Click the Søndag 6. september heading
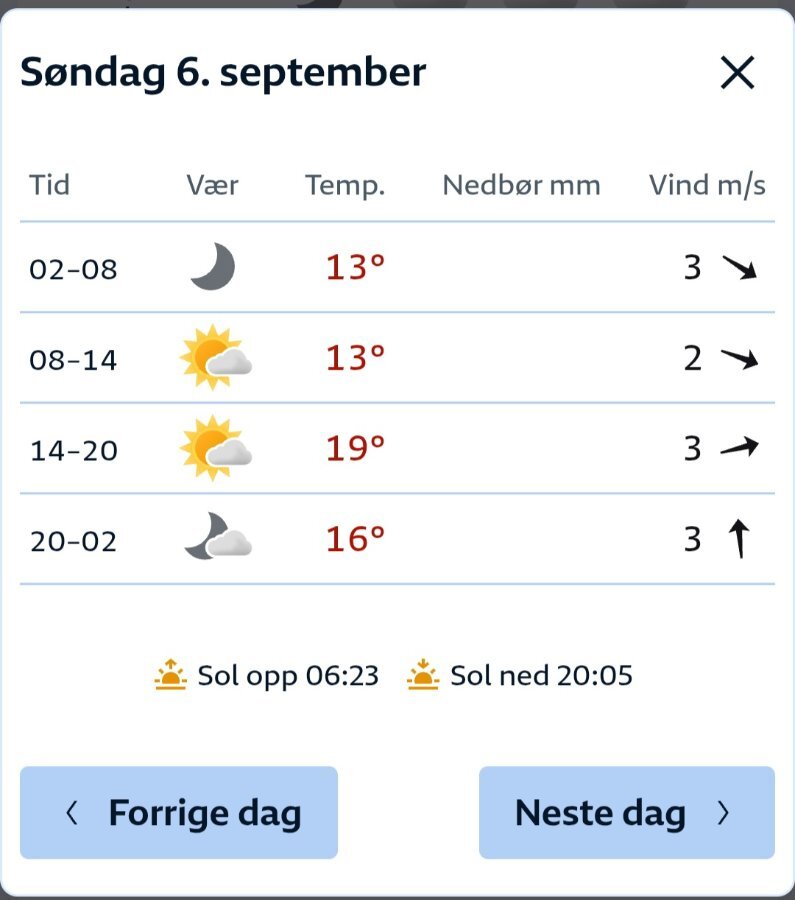 click(223, 73)
